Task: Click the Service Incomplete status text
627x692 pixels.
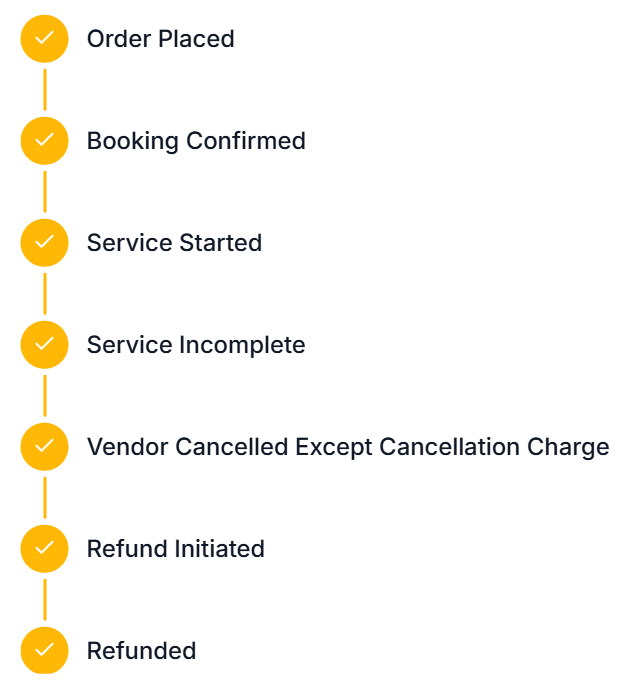Action: point(196,345)
